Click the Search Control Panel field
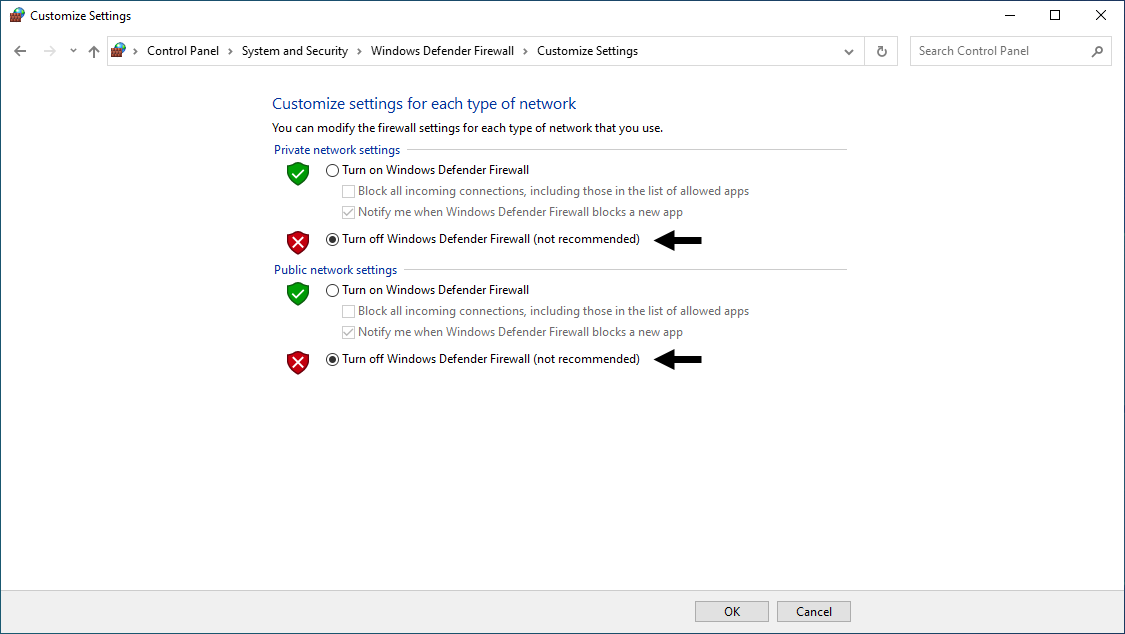1125x634 pixels. [x=1010, y=51]
